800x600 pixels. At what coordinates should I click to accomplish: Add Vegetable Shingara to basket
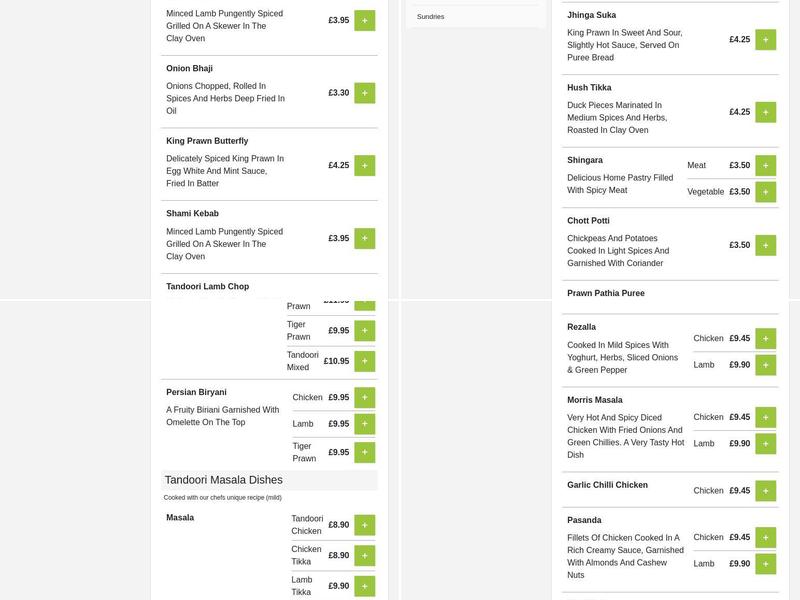click(x=765, y=192)
